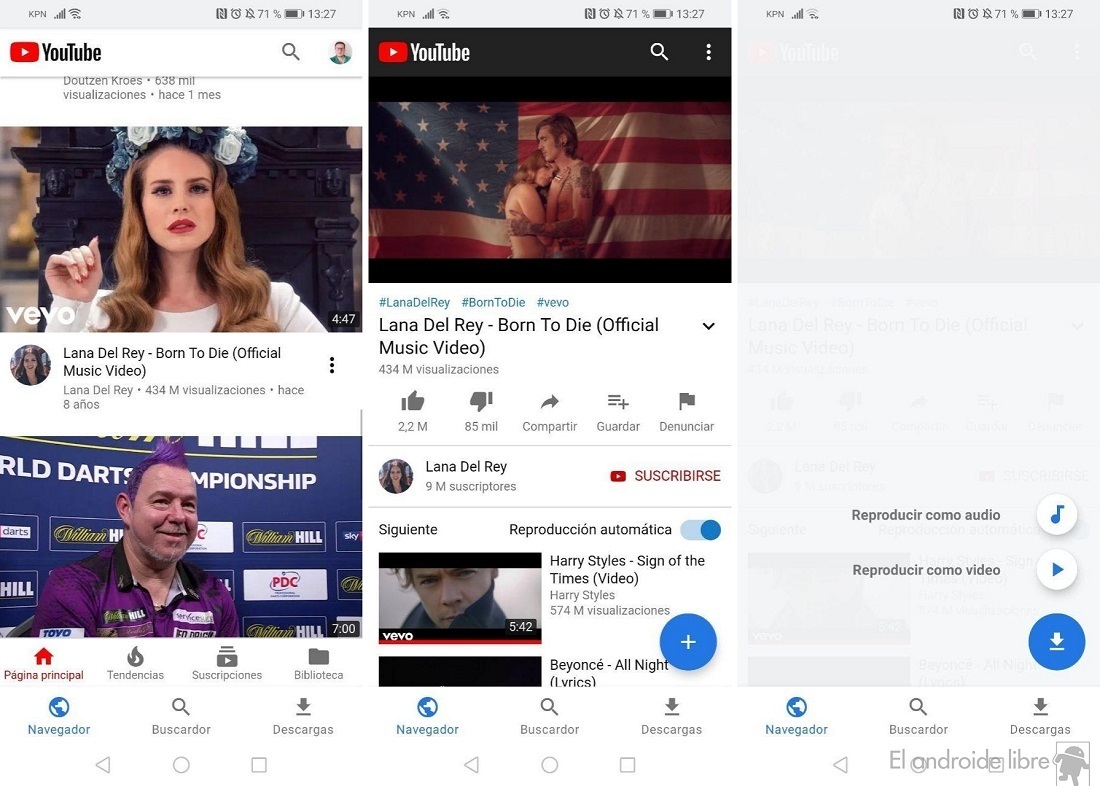This screenshot has height=786, width=1100.
Task: Tap the search icon in the left YouTube header
Action: pos(290,51)
